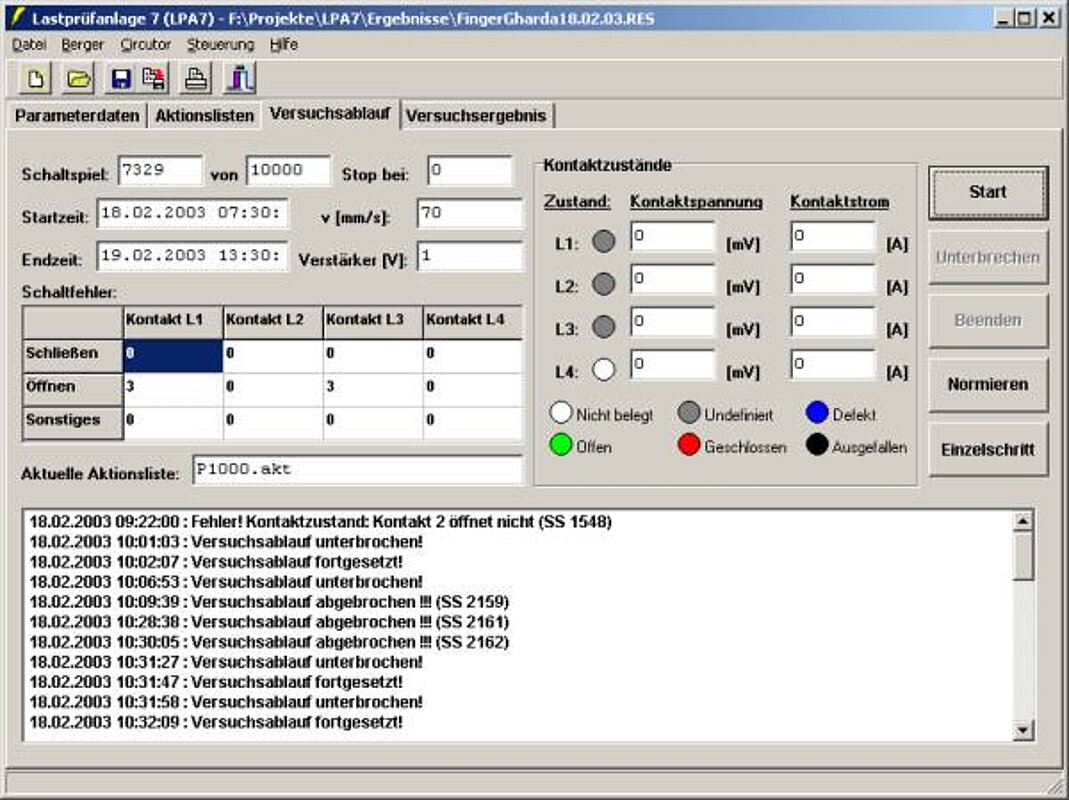Click the New file toolbar icon
The height and width of the screenshot is (800, 1069).
35,79
